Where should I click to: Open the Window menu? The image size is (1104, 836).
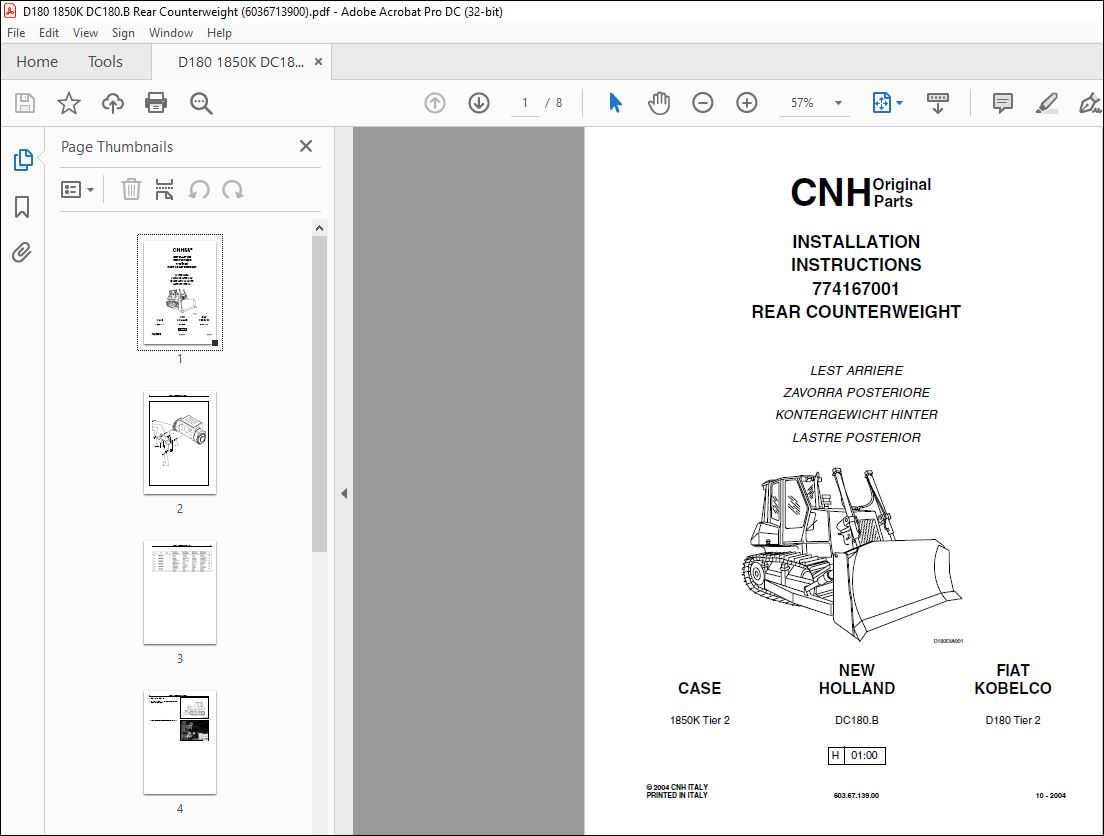tap(171, 33)
